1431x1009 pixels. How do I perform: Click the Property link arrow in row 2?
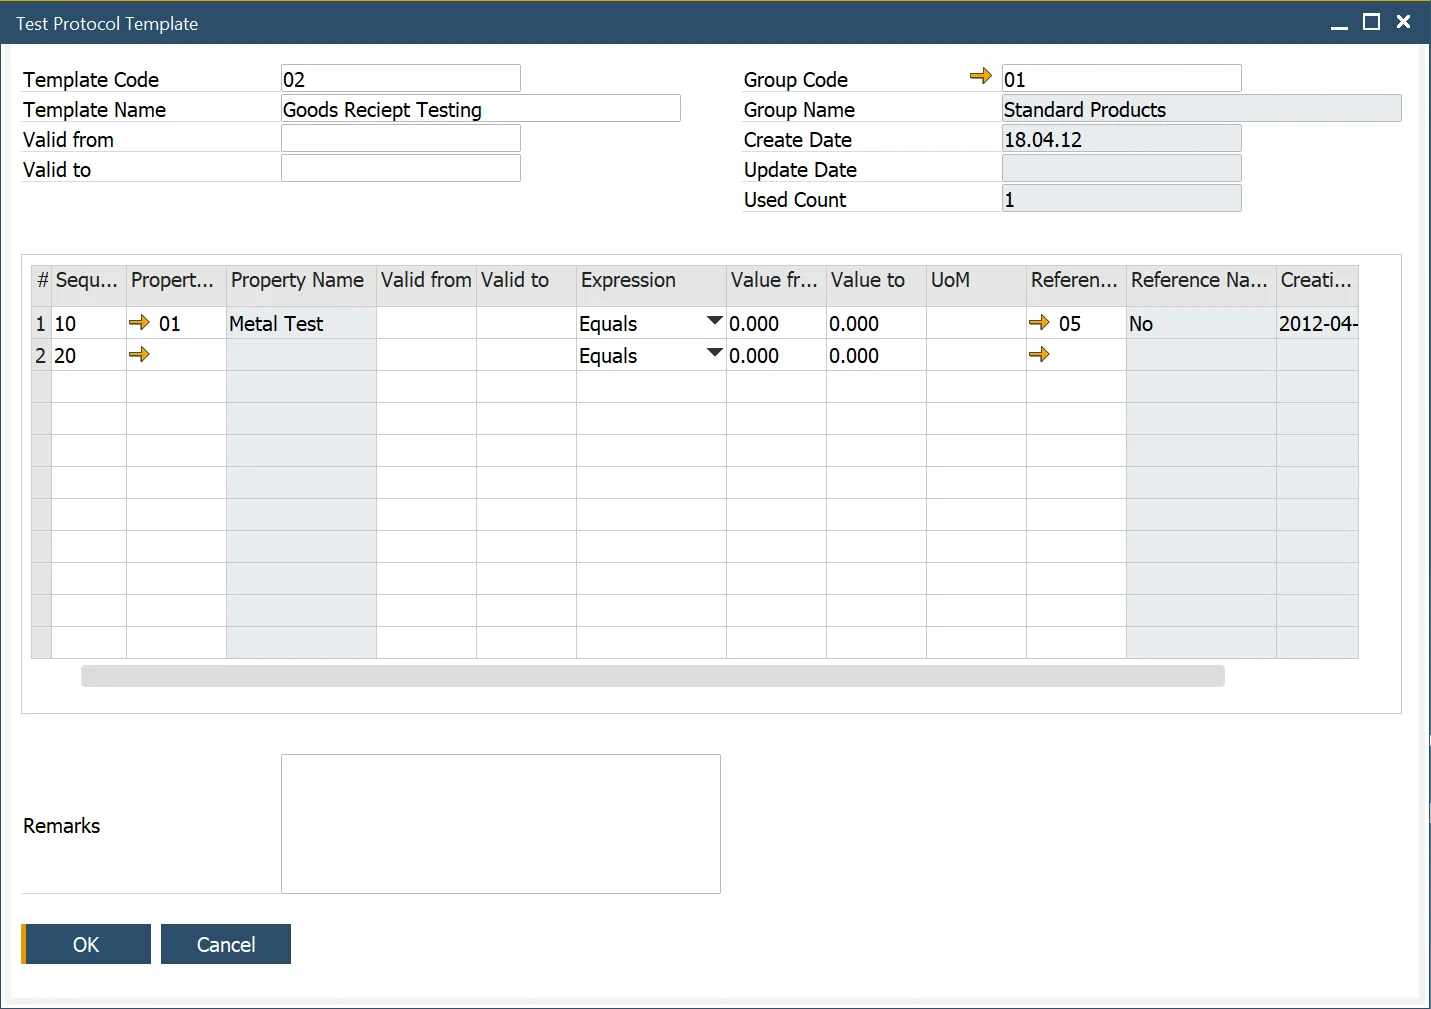(139, 354)
